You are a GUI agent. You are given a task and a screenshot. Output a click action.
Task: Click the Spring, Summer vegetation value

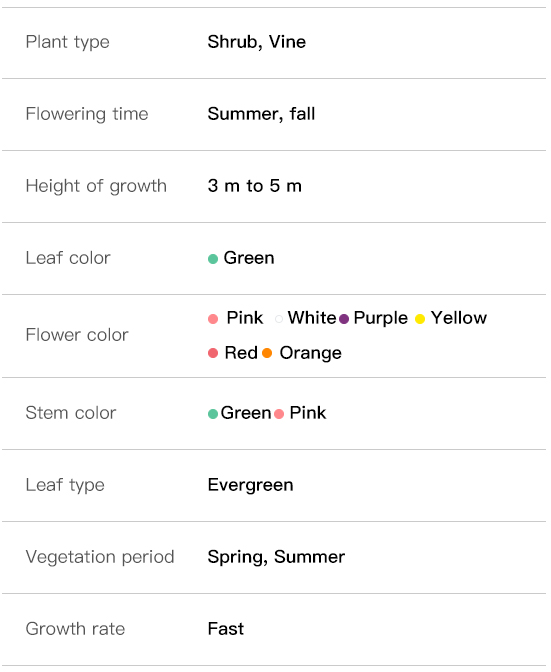(276, 557)
